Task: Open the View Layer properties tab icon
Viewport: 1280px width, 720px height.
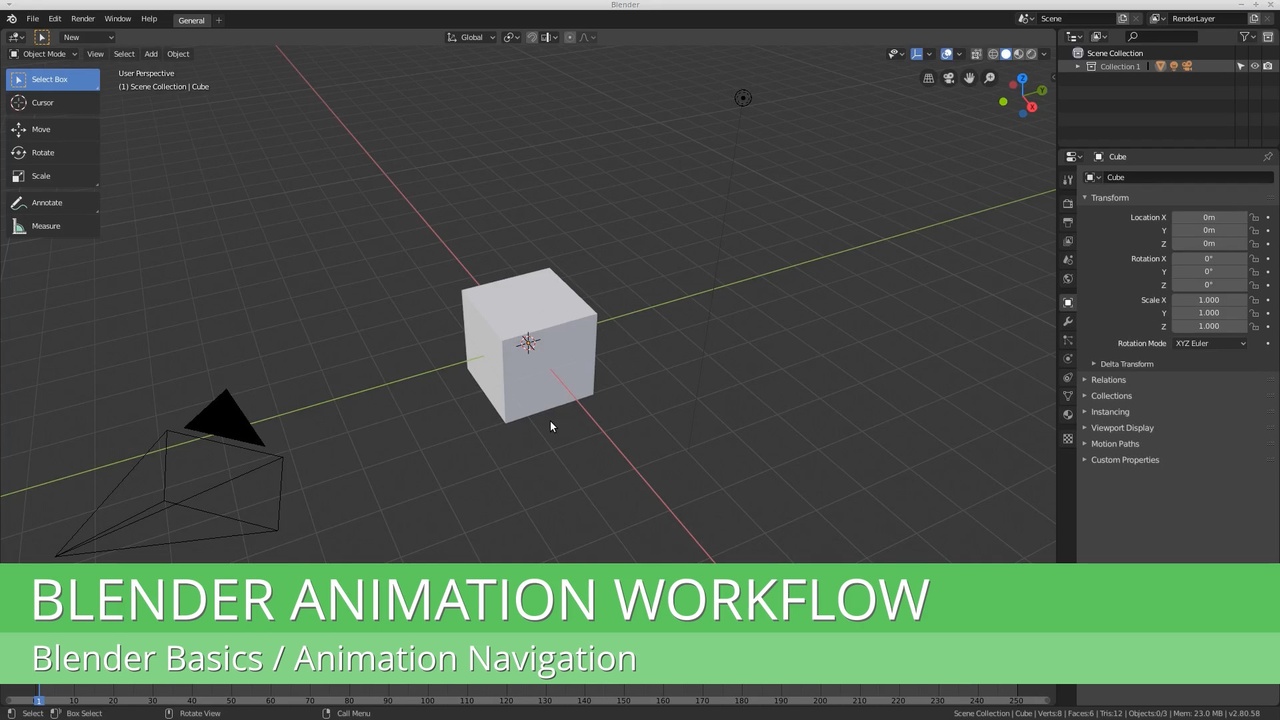Action: click(x=1068, y=241)
